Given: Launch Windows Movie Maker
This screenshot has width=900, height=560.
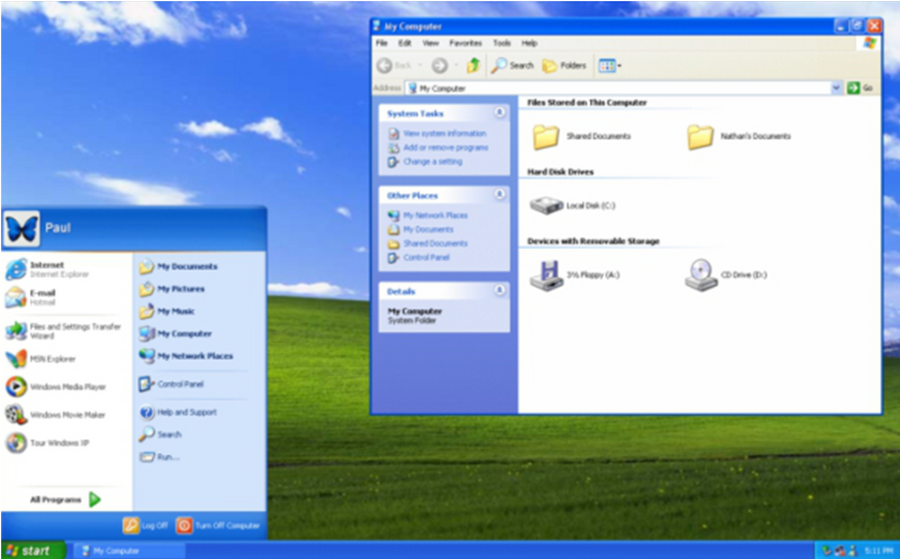Looking at the screenshot, I should 56,414.
